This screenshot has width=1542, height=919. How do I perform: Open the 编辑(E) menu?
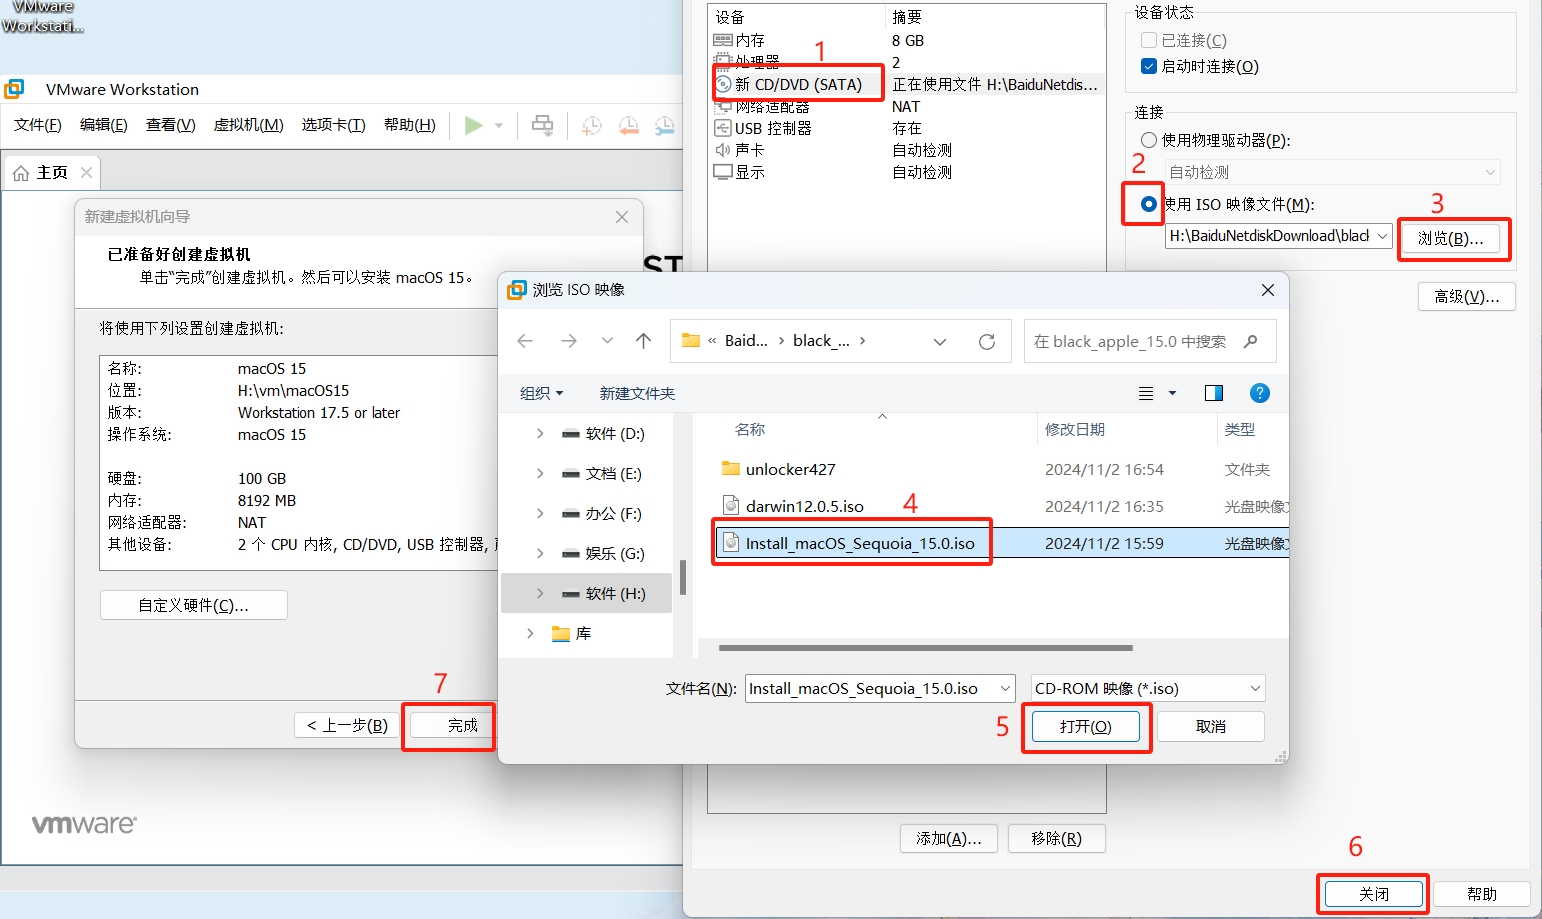tap(104, 125)
